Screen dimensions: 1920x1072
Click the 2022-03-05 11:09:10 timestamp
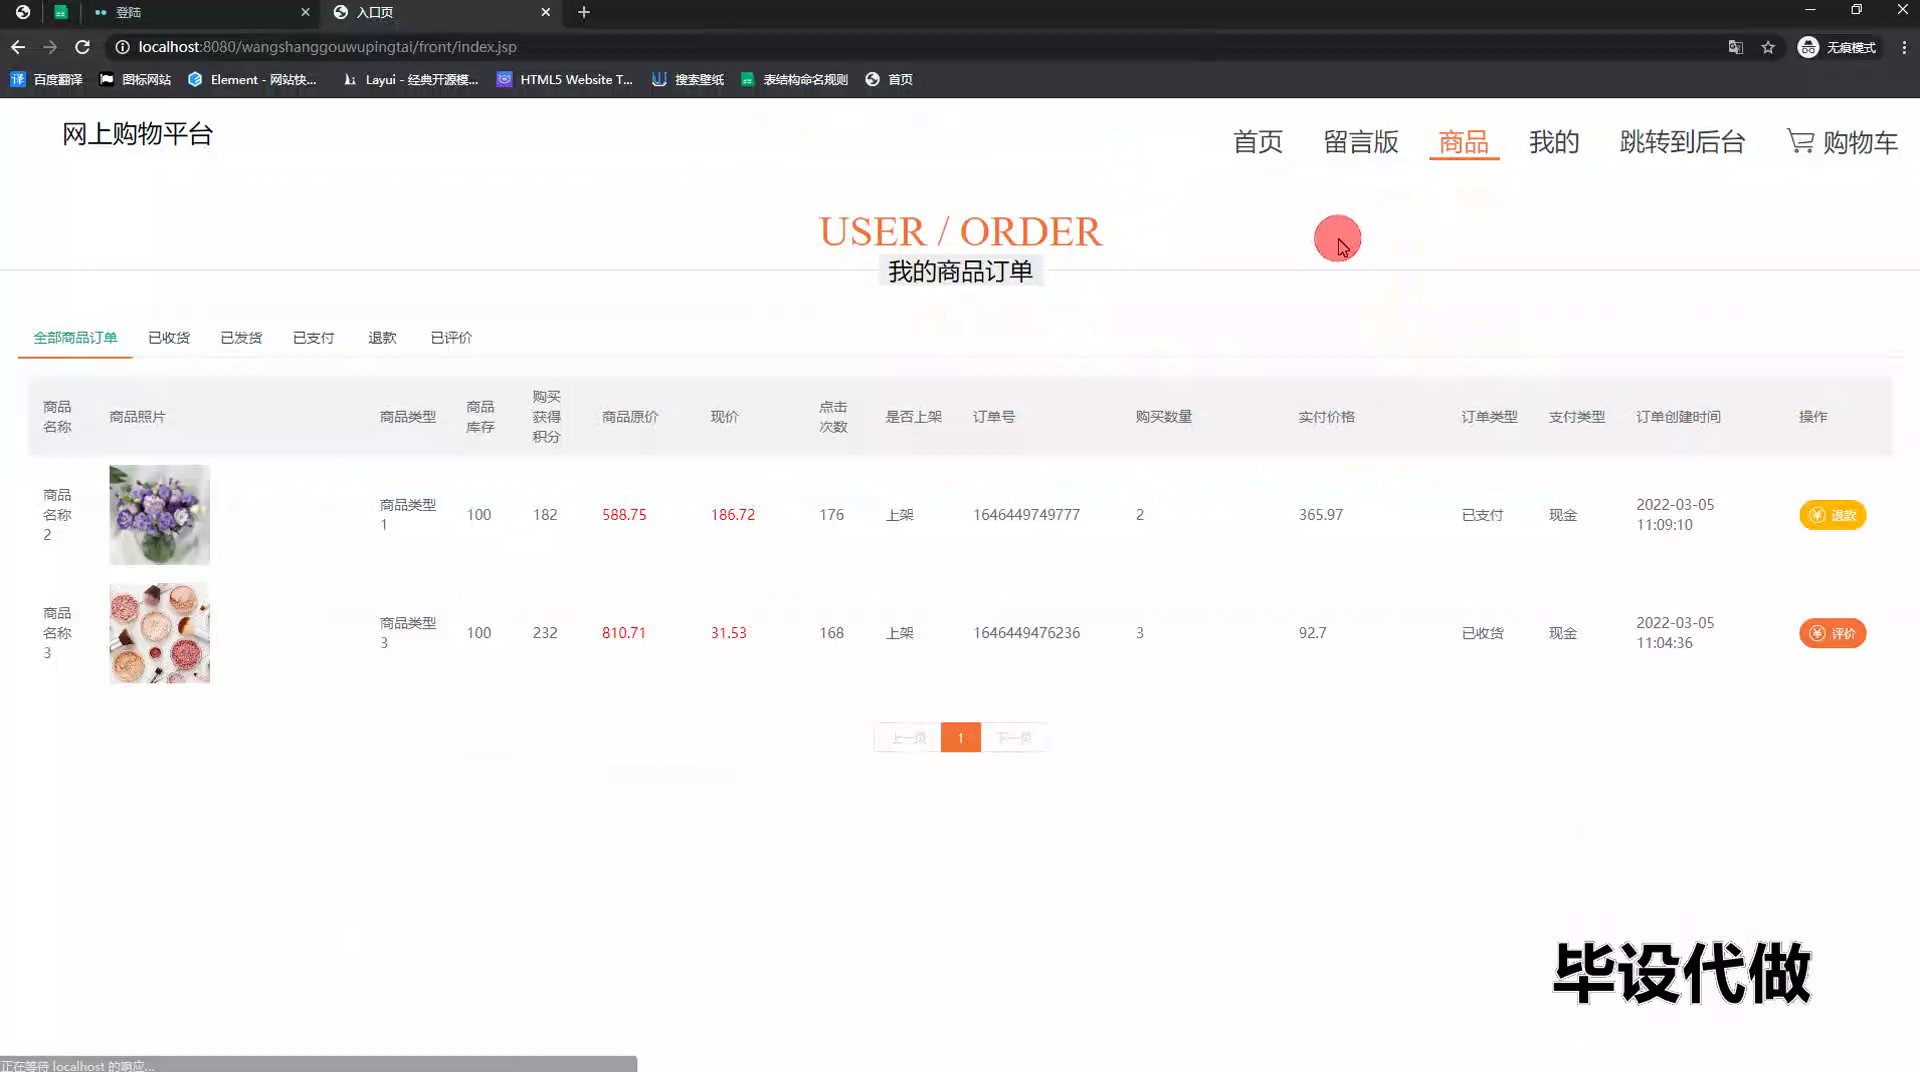(1675, 514)
